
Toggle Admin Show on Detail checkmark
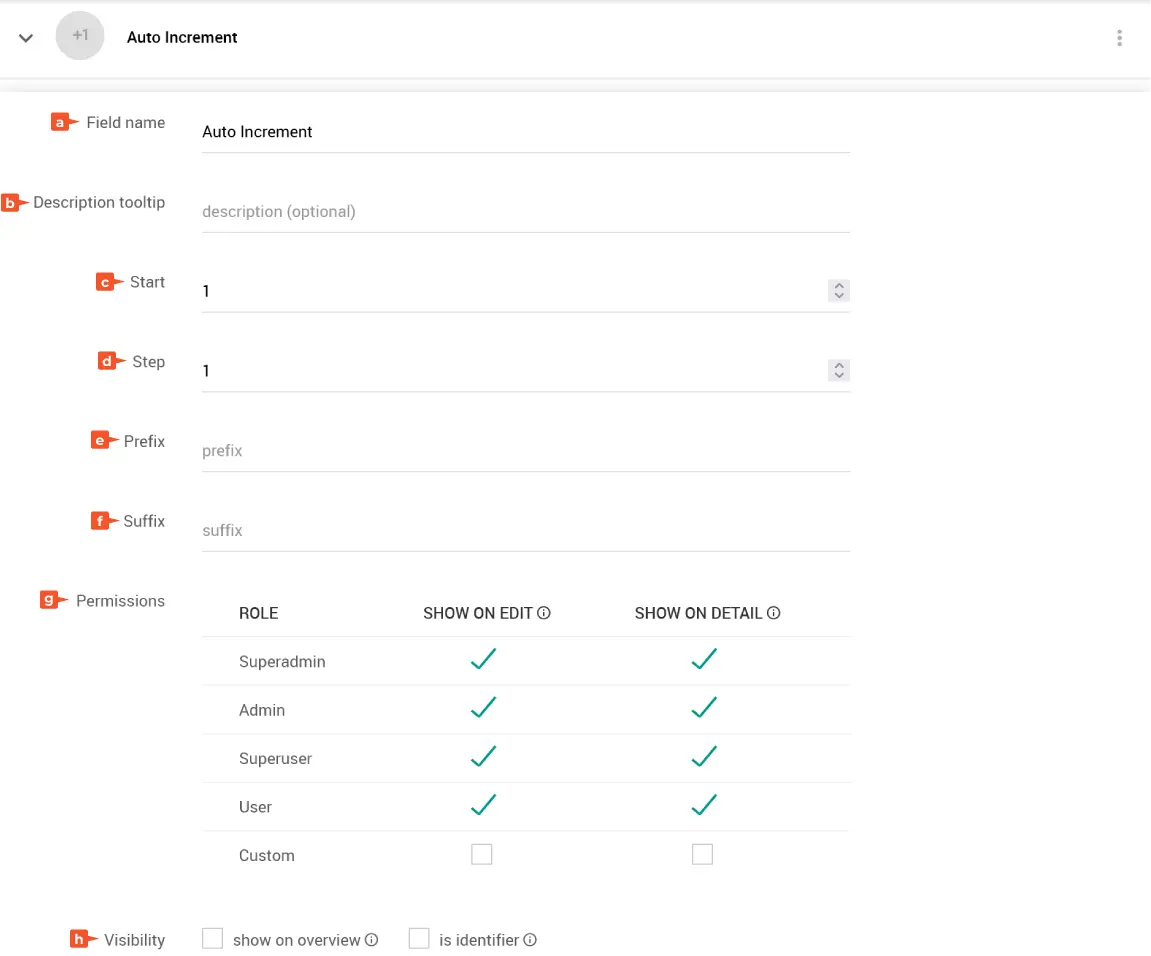(704, 708)
